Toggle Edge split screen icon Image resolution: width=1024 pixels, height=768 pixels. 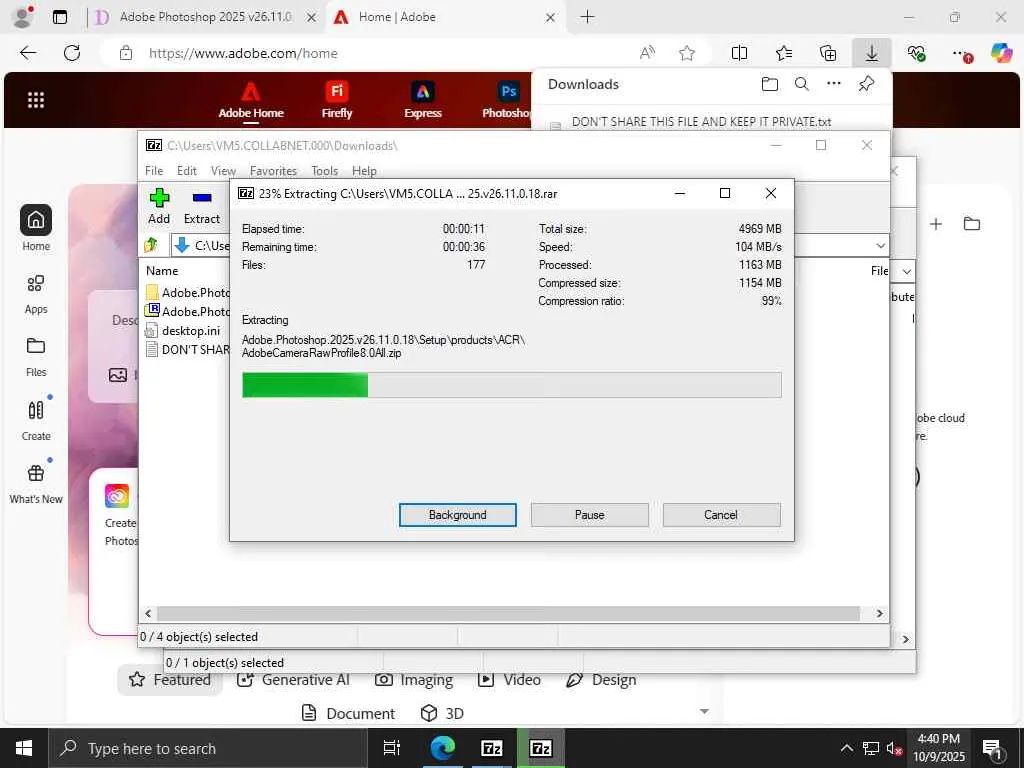point(739,53)
